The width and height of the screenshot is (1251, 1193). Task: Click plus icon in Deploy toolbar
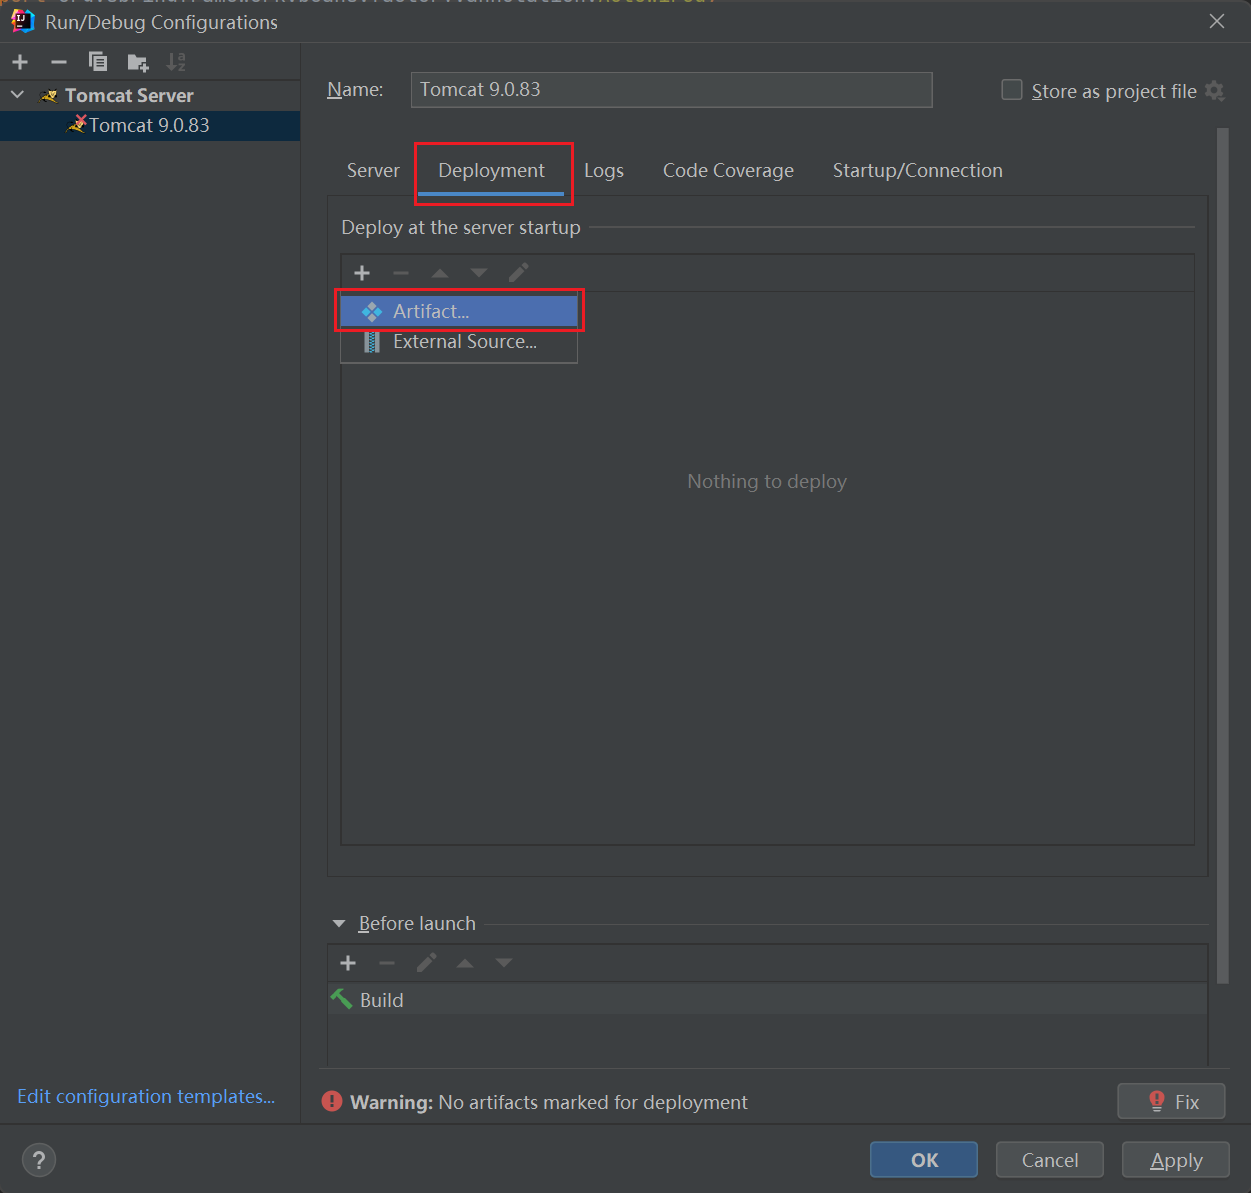tap(362, 273)
